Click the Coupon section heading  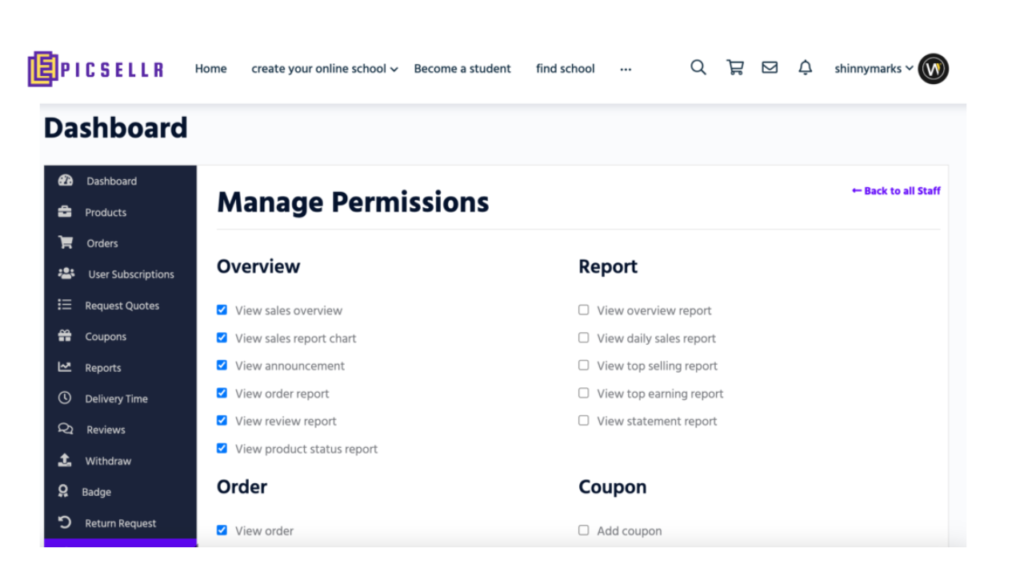pyautogui.click(x=612, y=487)
